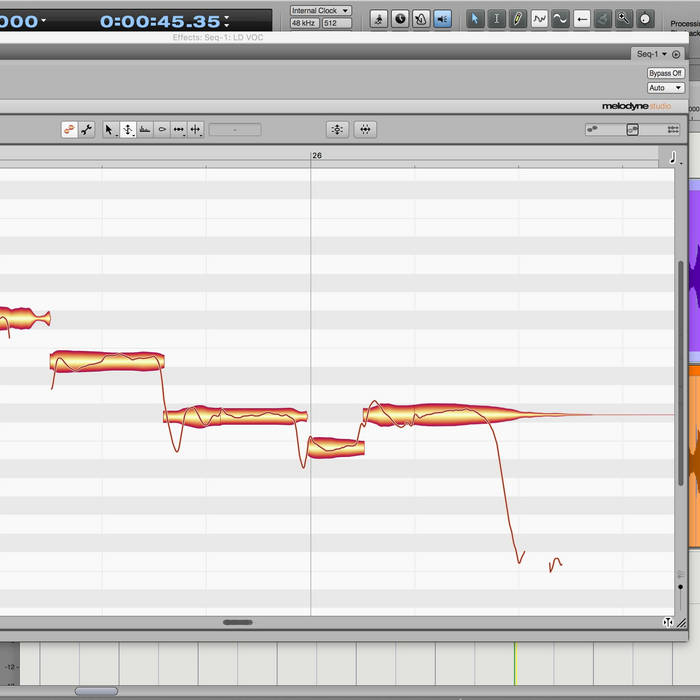
Task: Set view slider to multi-track icon
Action: 673,129
